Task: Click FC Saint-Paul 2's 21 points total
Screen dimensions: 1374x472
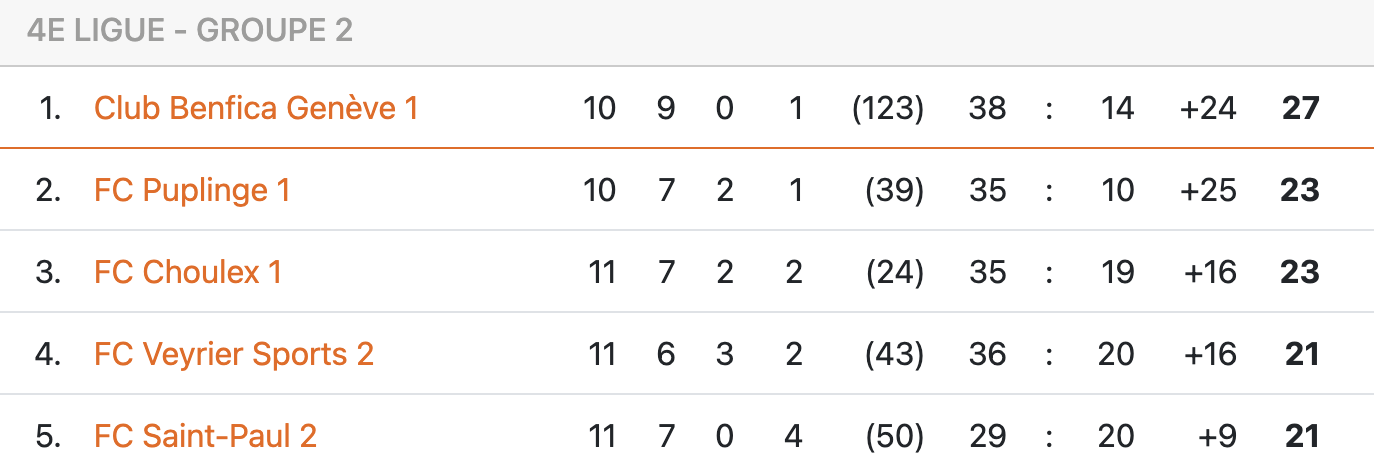Action: coord(1301,436)
